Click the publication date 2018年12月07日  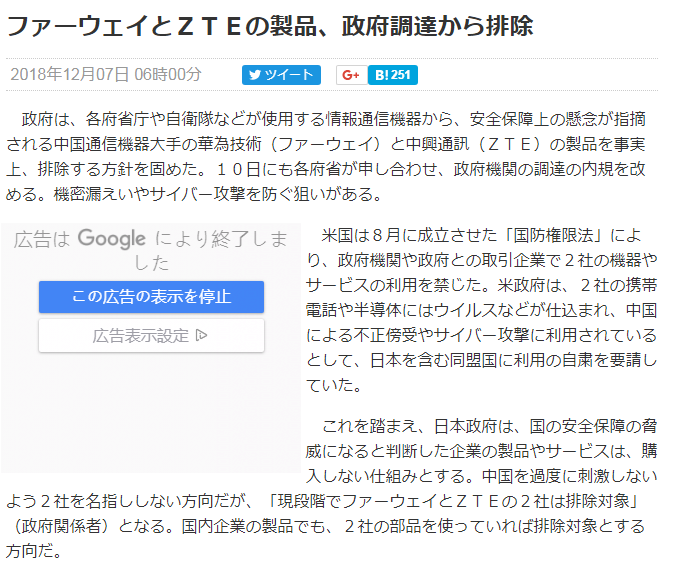point(70,75)
